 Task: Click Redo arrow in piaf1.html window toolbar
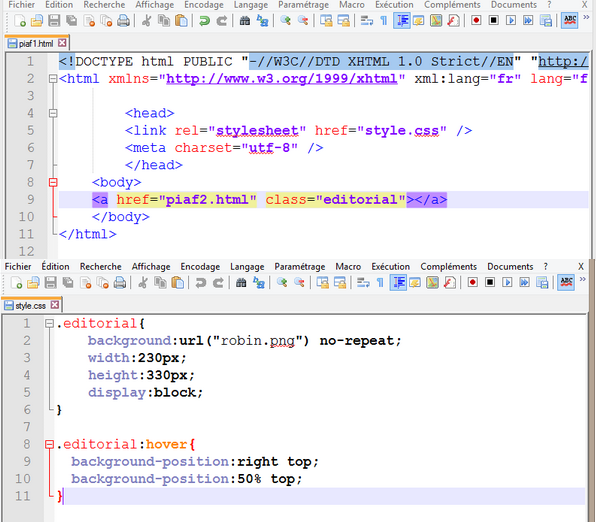point(222,21)
